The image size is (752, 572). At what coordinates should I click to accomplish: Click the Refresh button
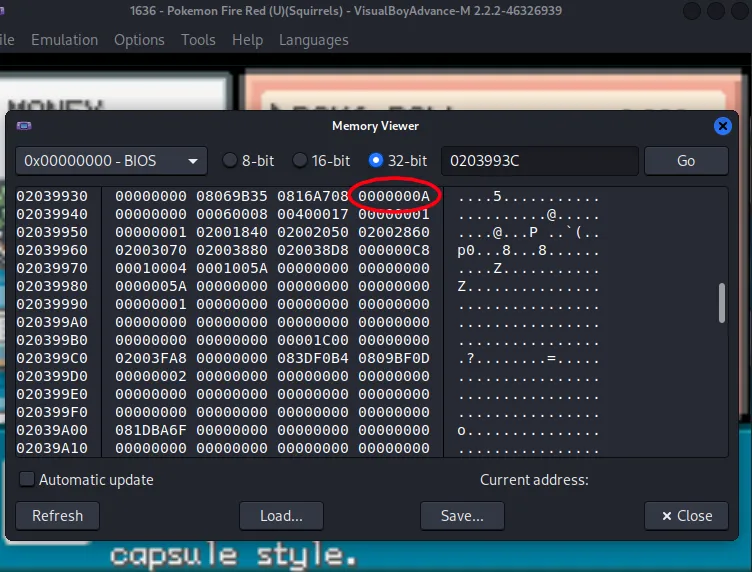(58, 516)
